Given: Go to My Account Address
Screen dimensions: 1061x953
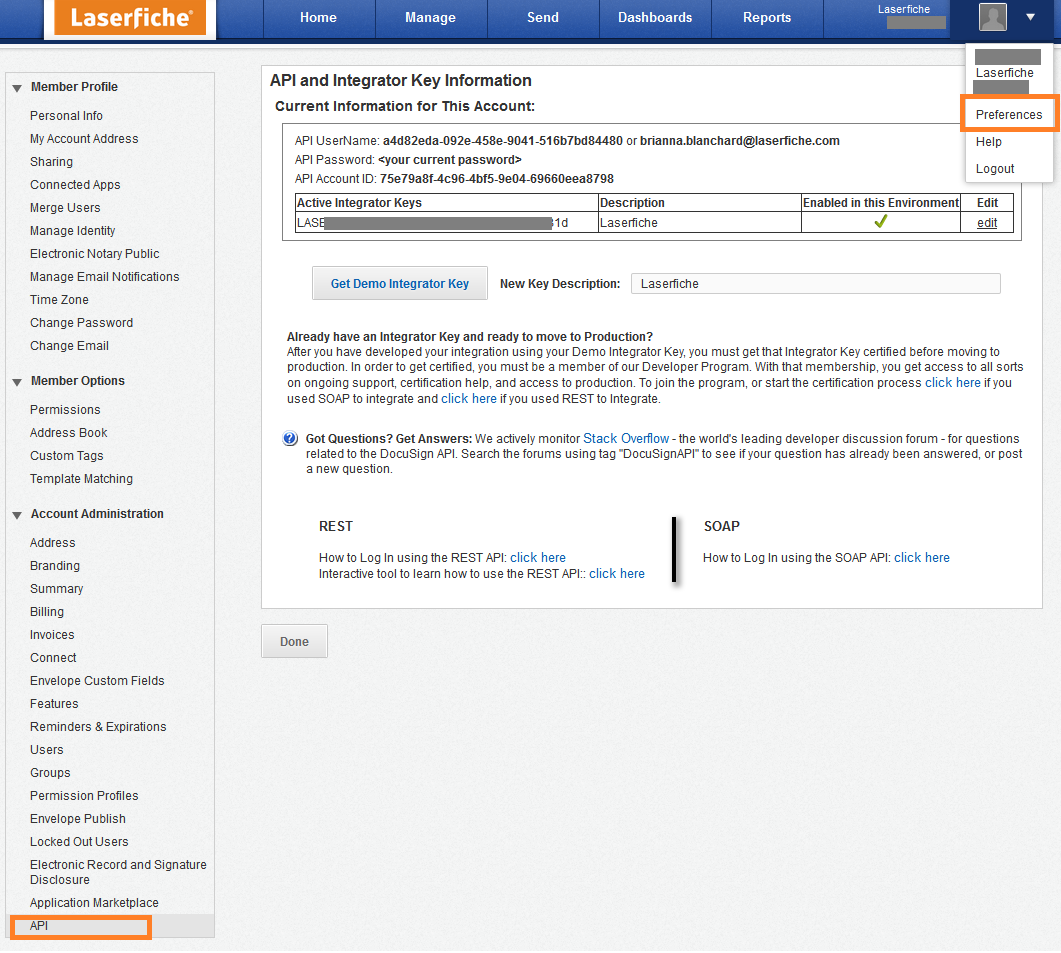Looking at the screenshot, I should (x=84, y=139).
